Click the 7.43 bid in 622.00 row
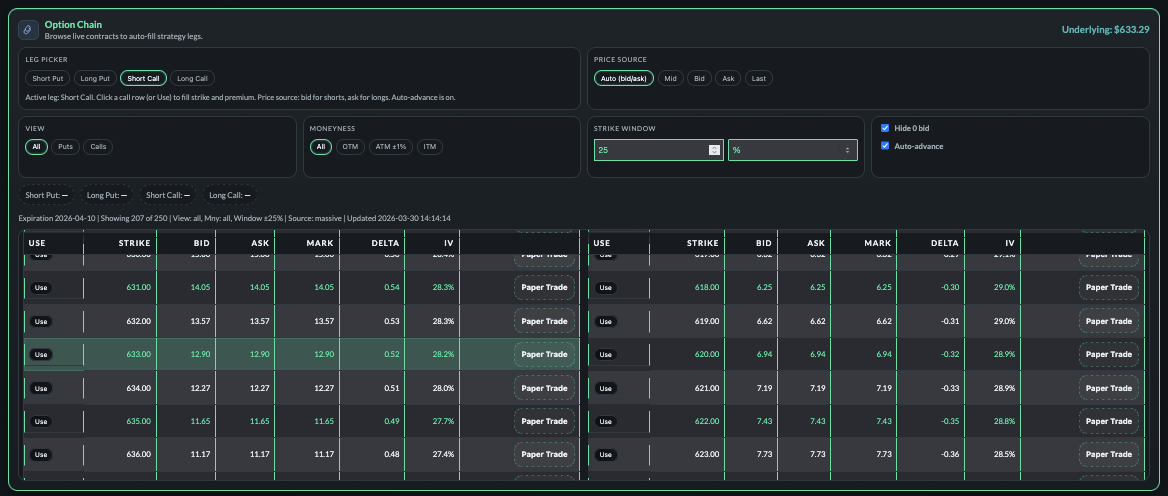This screenshot has width=1168, height=496. [x=764, y=422]
